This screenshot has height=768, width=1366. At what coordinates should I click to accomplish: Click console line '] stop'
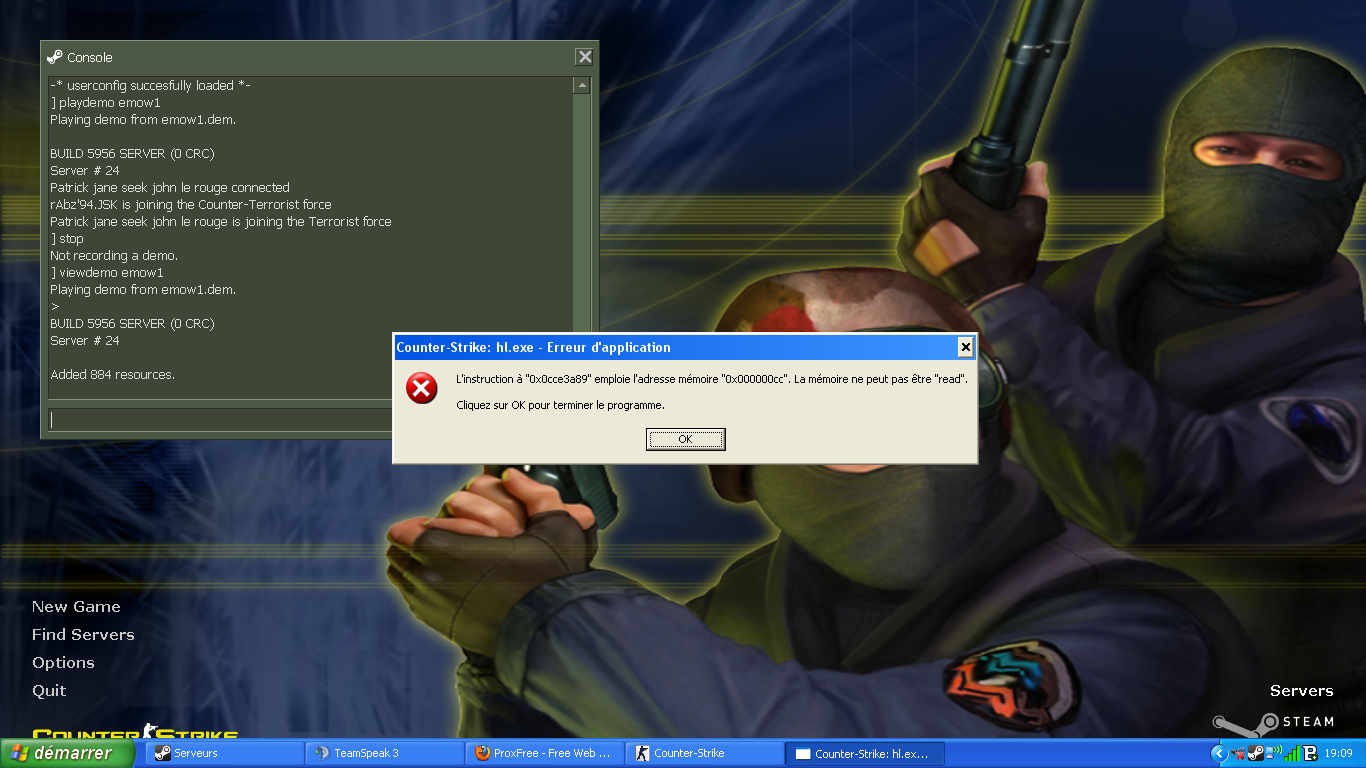[x=67, y=239]
